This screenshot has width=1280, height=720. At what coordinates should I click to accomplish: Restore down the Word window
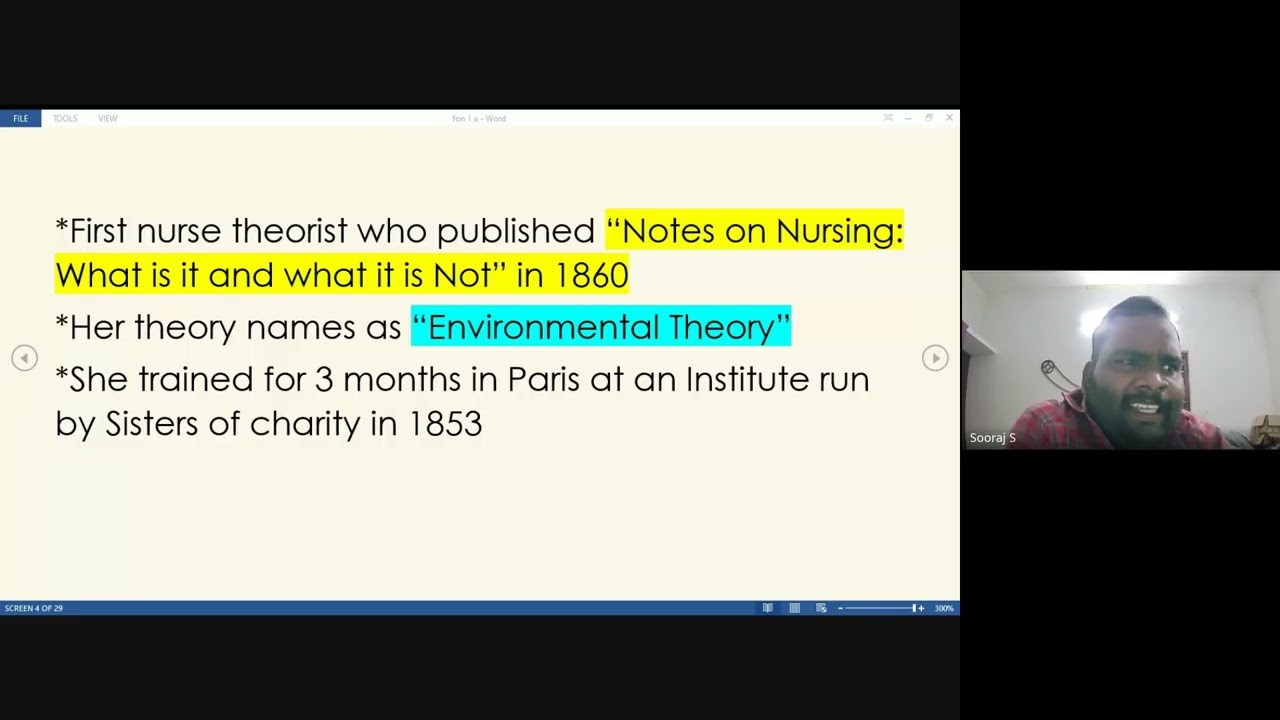tap(929, 118)
